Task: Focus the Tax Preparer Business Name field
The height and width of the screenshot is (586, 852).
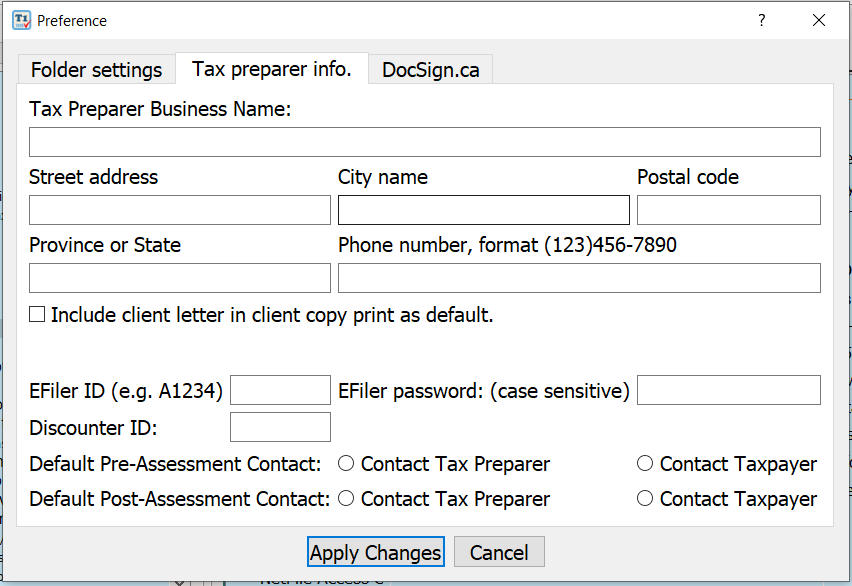Action: [424, 142]
